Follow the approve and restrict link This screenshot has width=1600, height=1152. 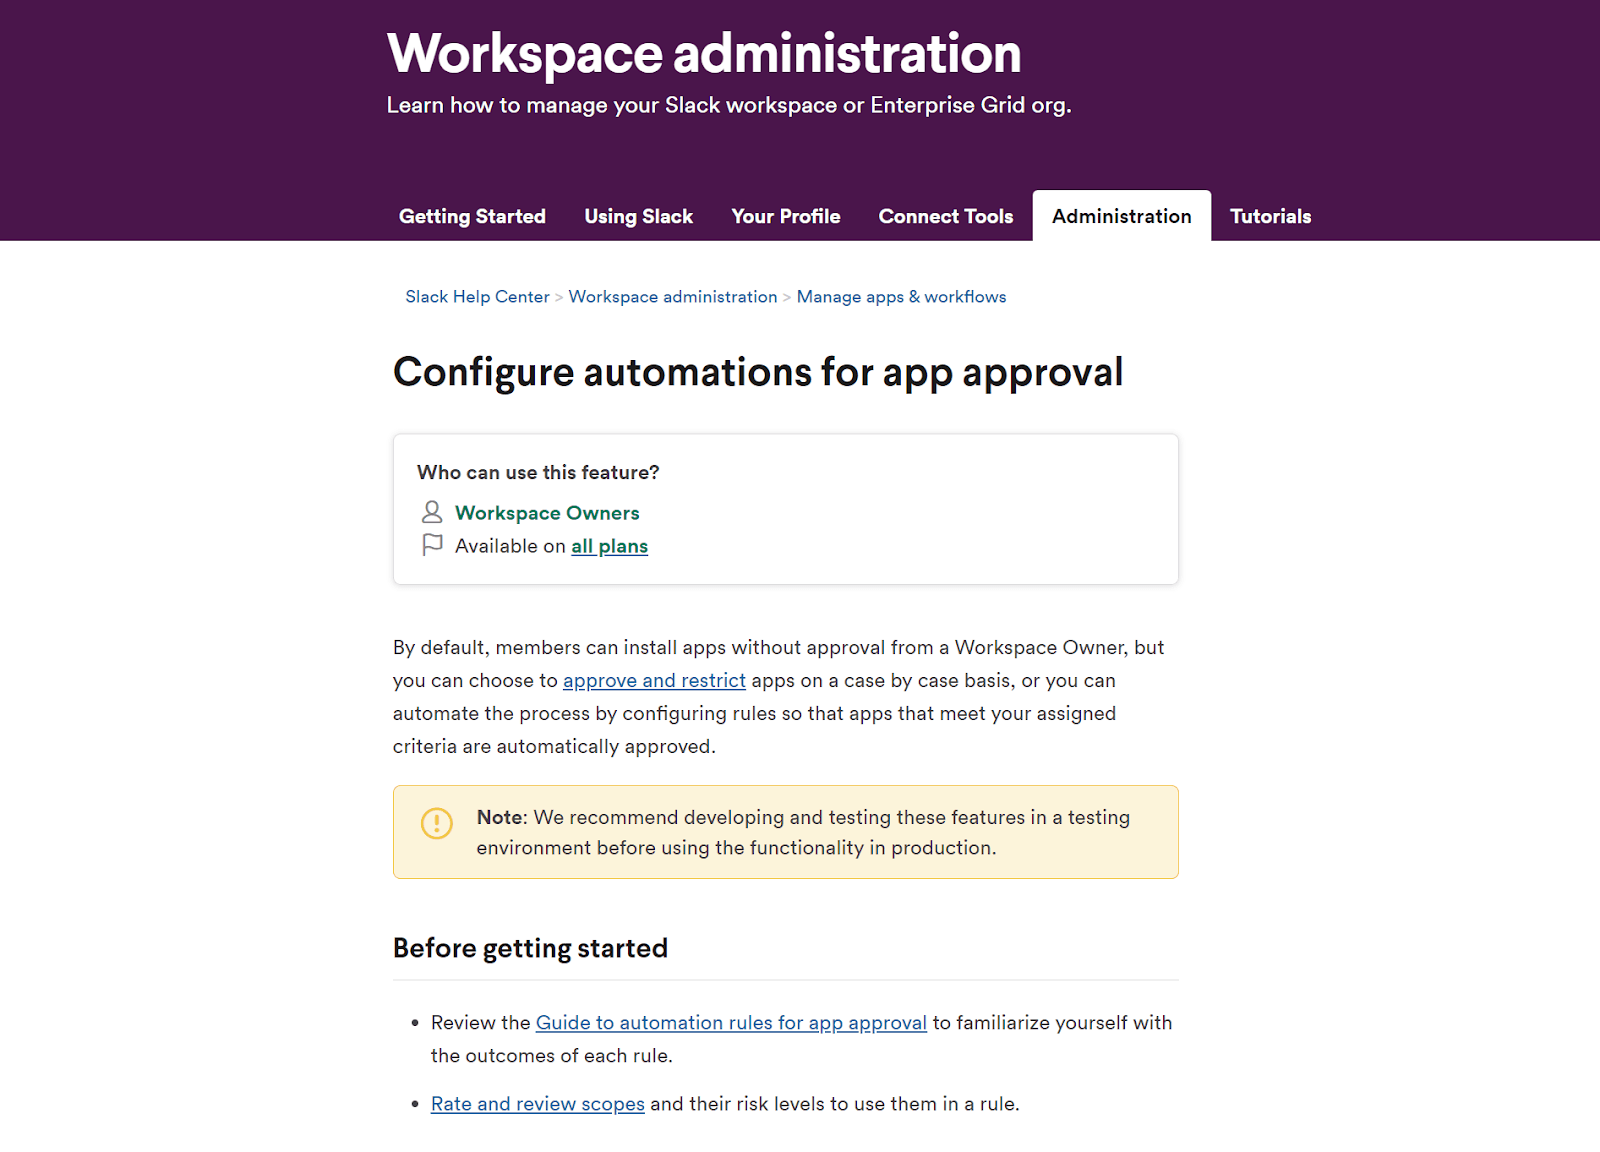[654, 681]
